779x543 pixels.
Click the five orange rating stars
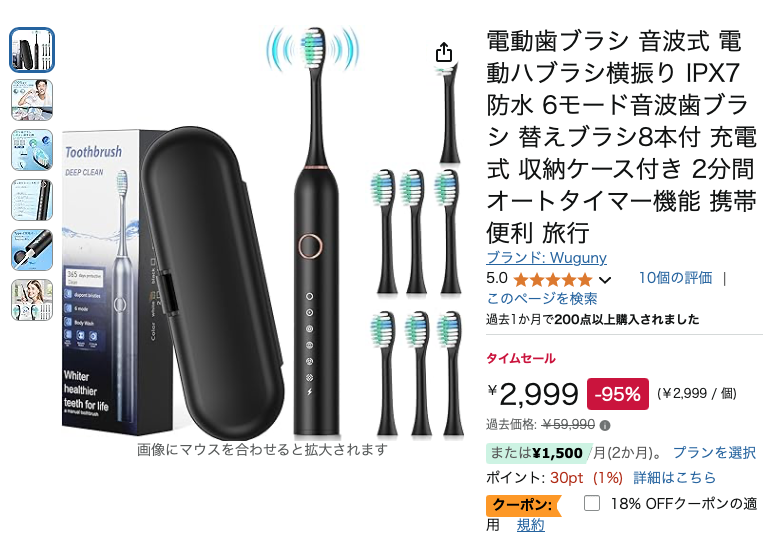553,280
